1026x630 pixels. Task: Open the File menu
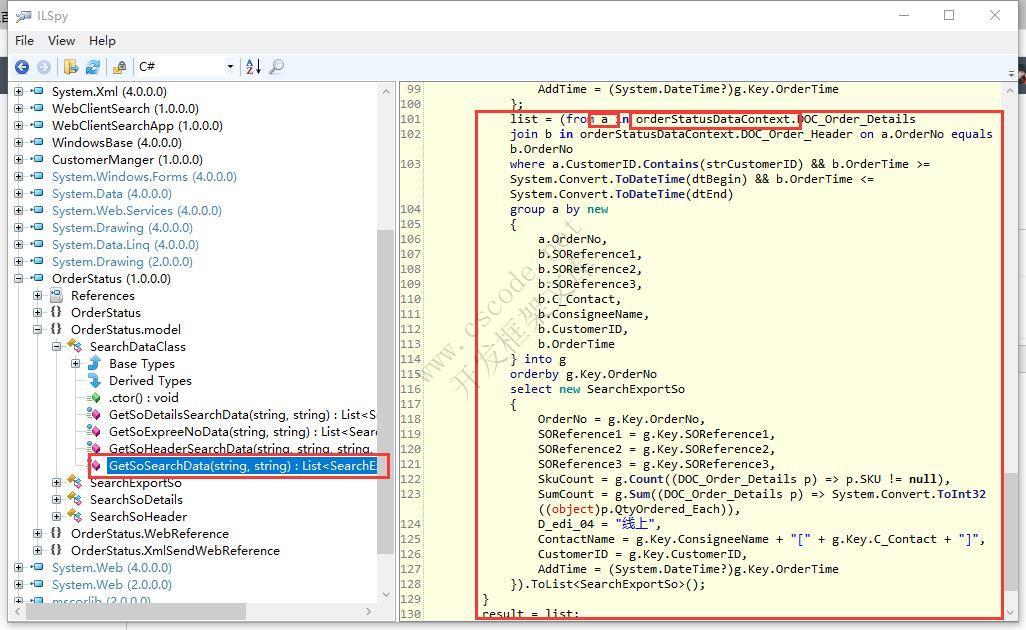(25, 41)
